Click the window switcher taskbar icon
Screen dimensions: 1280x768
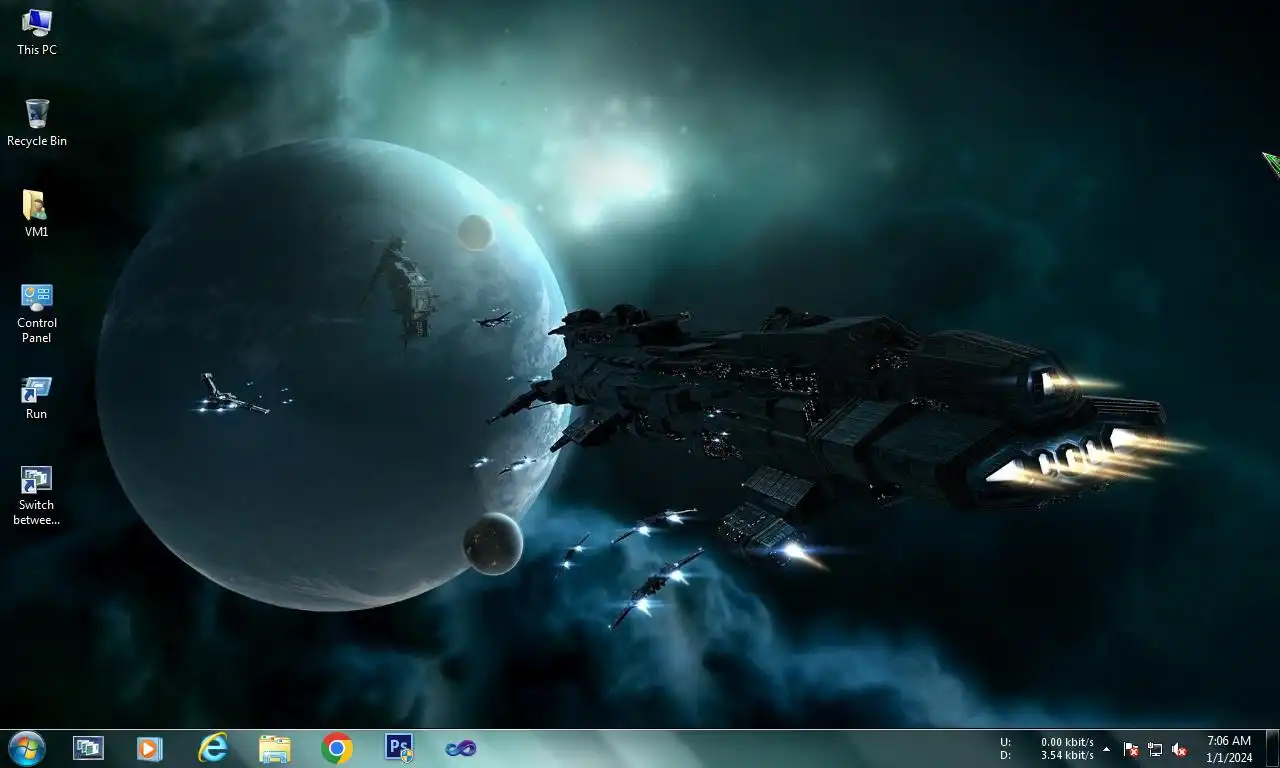pos(88,748)
